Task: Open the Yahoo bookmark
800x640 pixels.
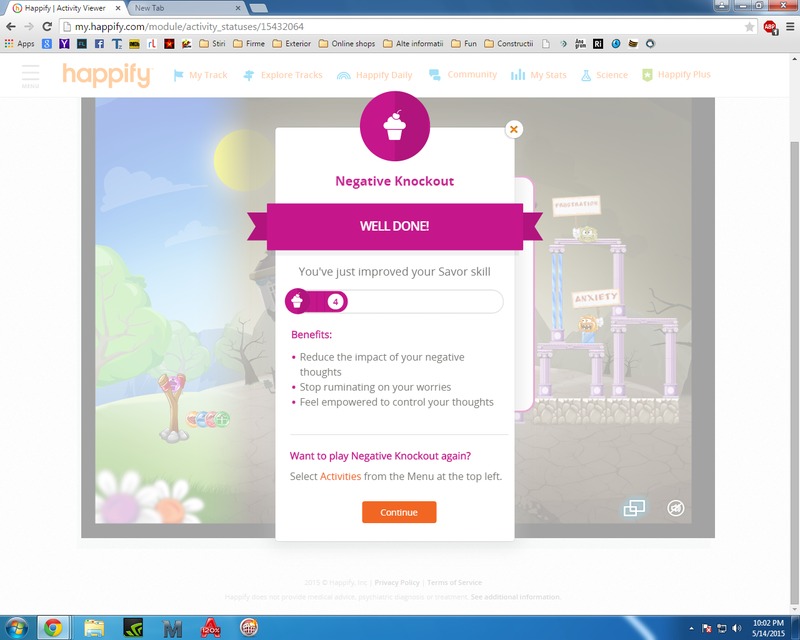Action: (x=64, y=44)
